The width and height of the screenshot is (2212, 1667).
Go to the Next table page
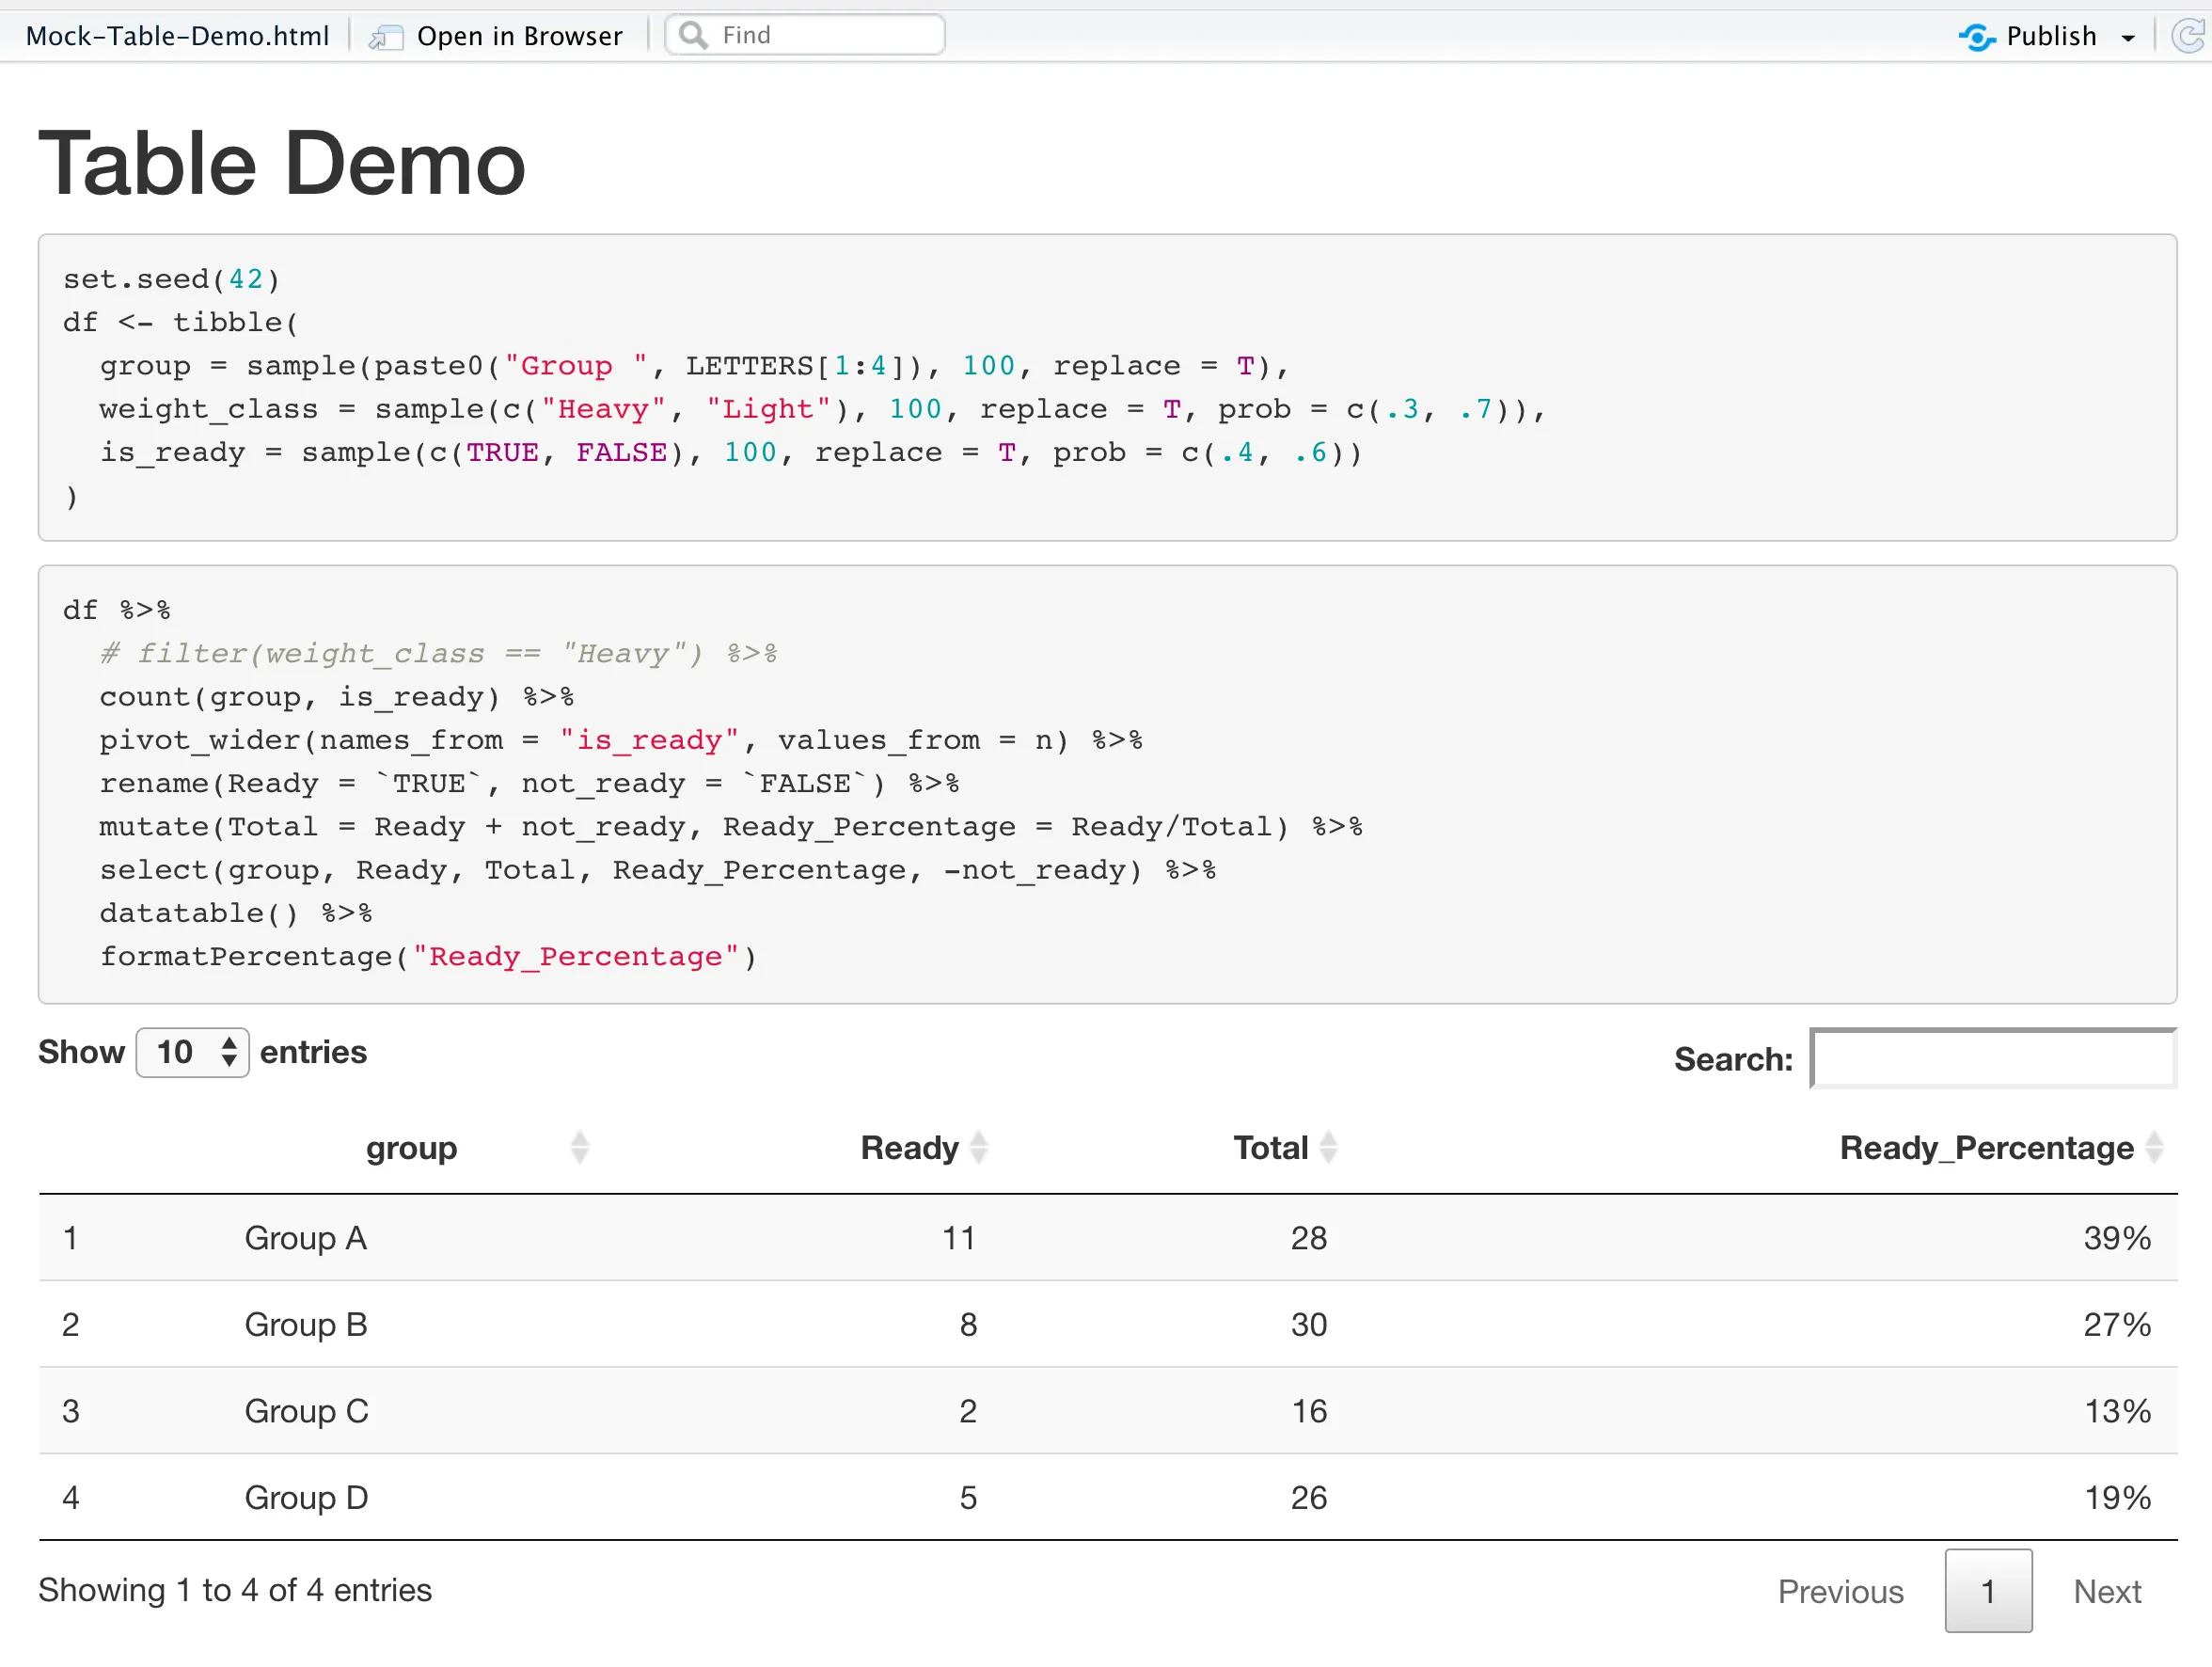(x=2106, y=1592)
